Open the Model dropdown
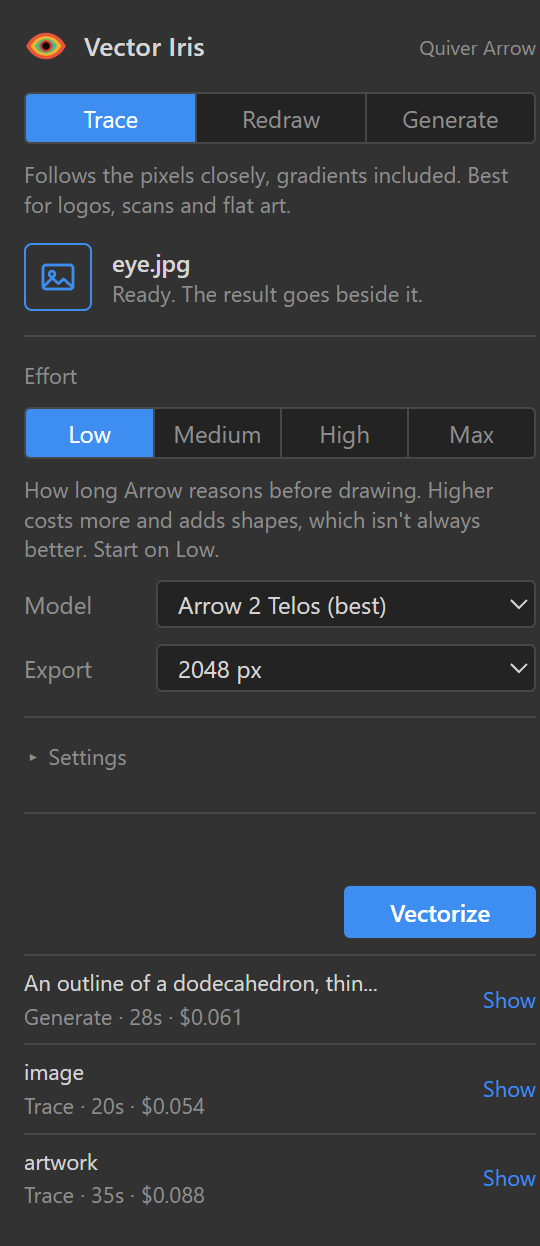540x1246 pixels. (x=346, y=605)
